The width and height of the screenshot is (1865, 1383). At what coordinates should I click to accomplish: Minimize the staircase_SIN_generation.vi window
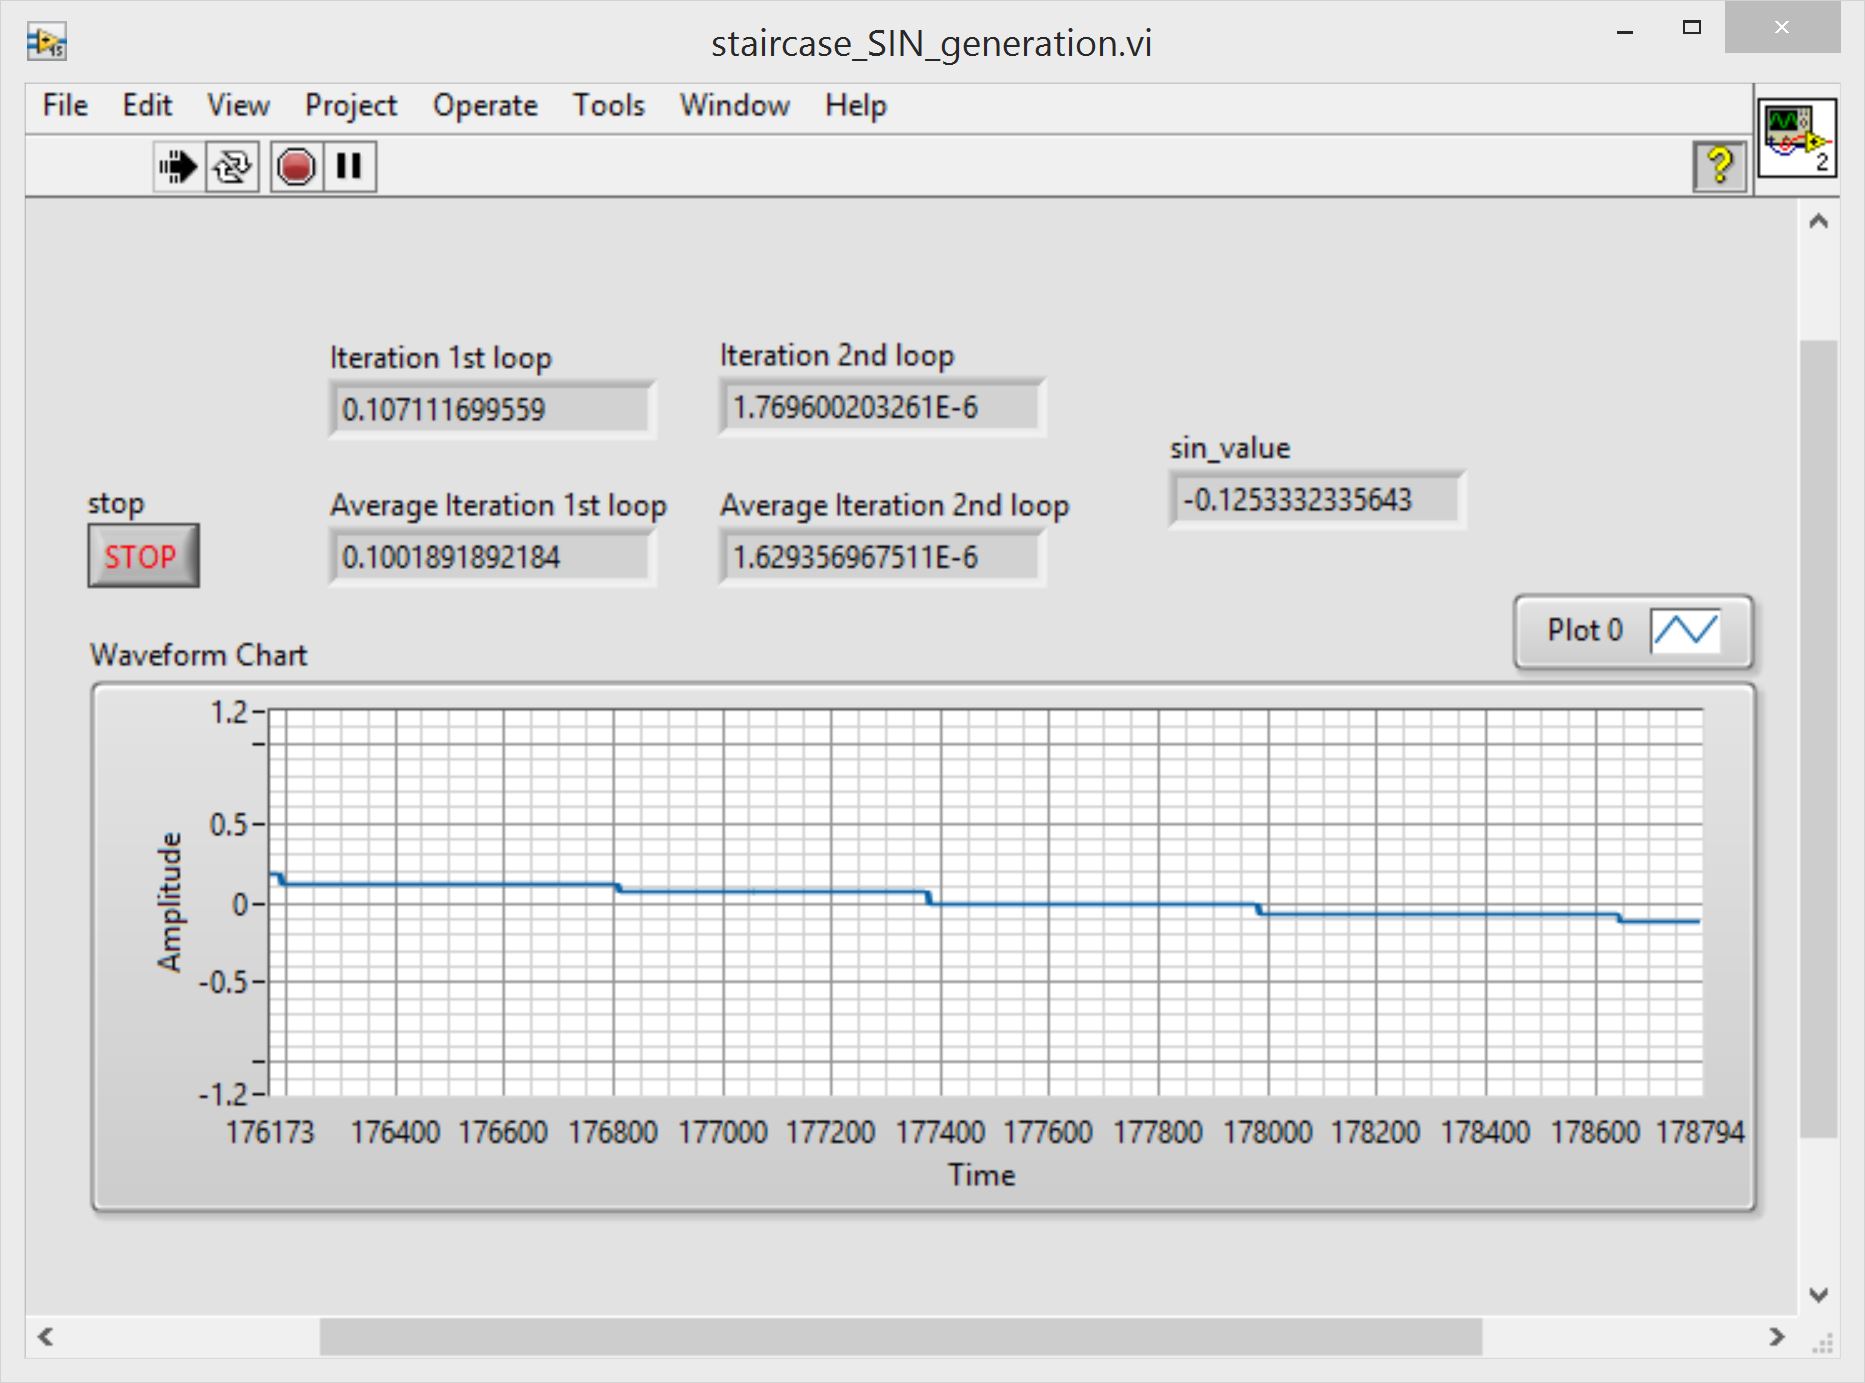pos(1625,29)
